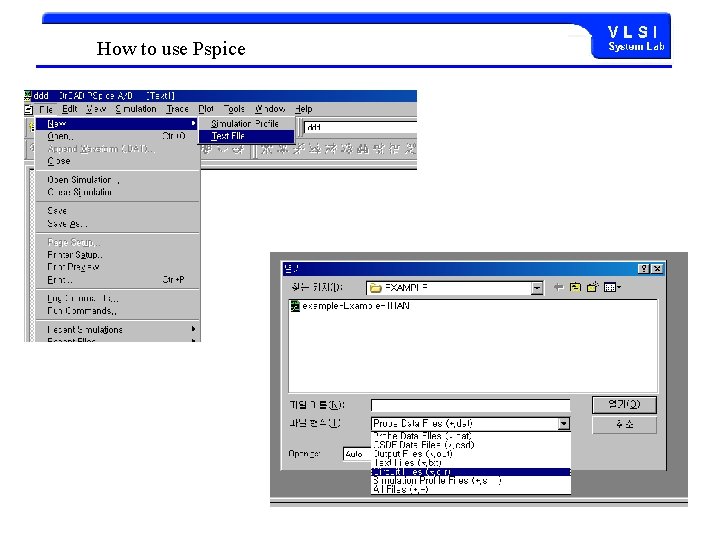Expand the New submenu entry
The height and width of the screenshot is (540, 720).
pyautogui.click(x=117, y=124)
